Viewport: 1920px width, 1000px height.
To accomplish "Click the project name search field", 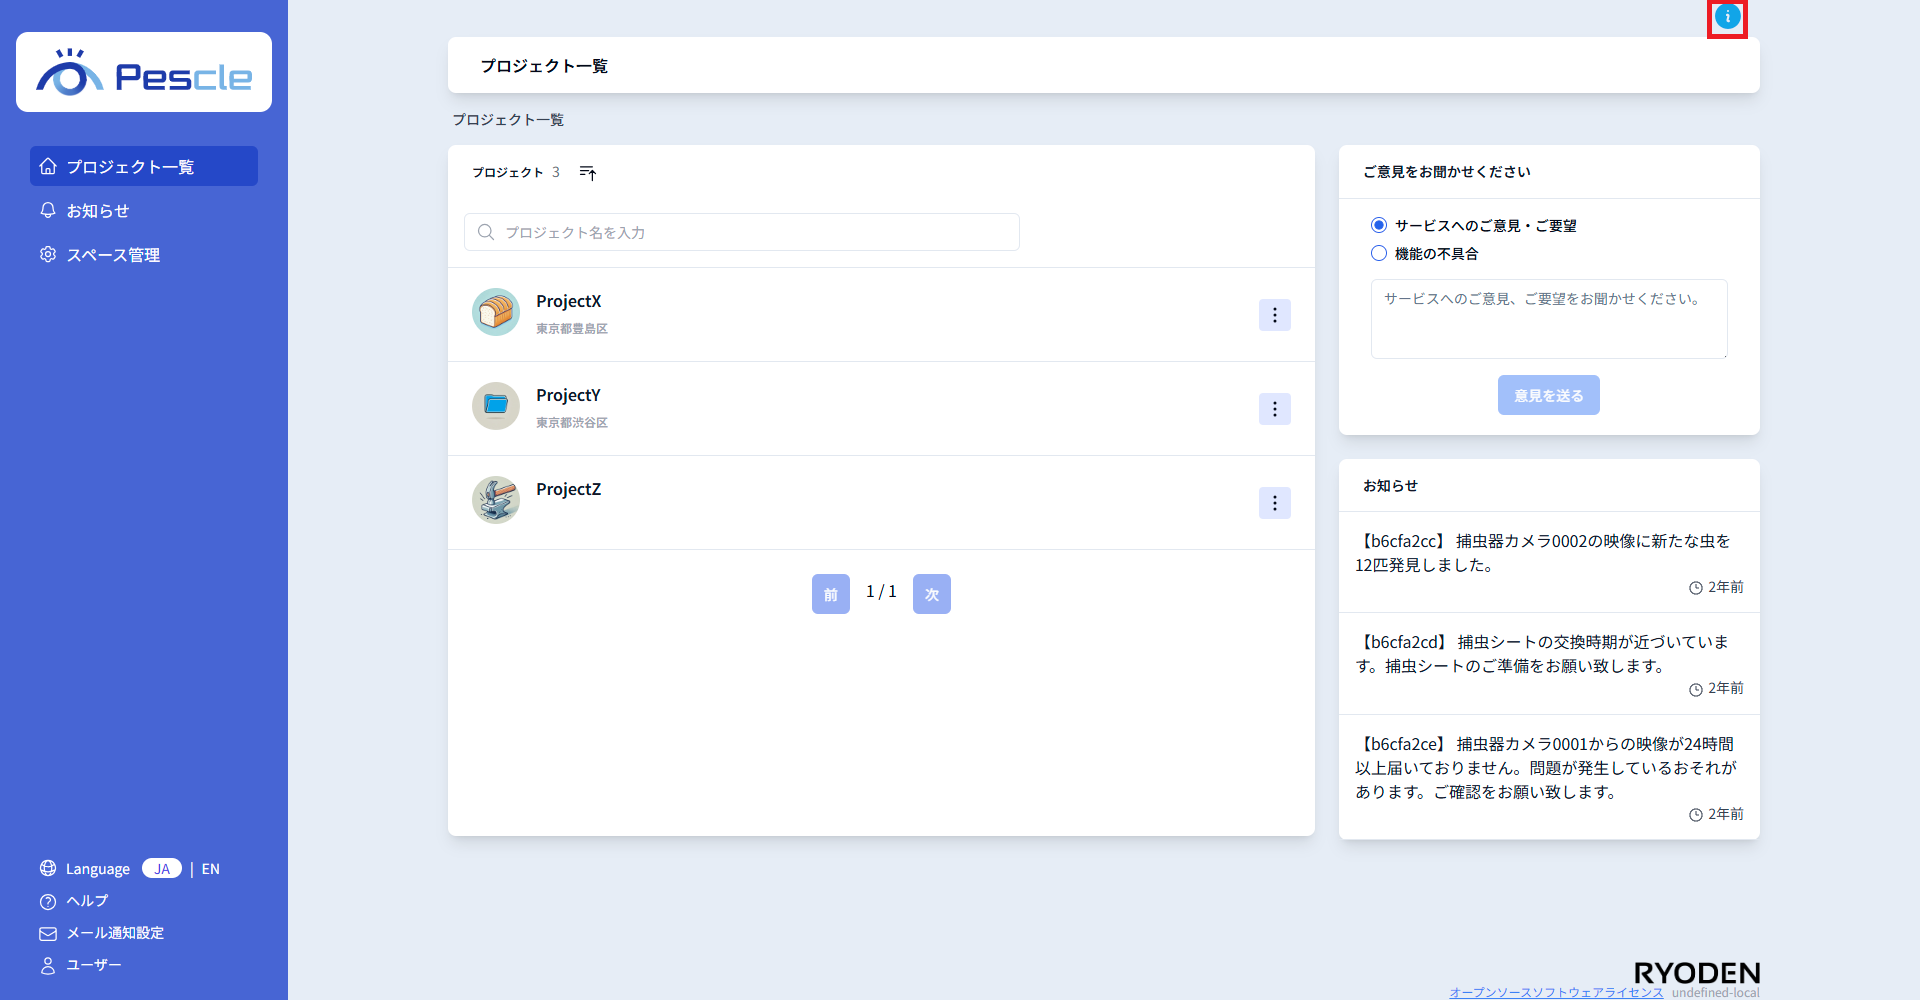I will [742, 232].
